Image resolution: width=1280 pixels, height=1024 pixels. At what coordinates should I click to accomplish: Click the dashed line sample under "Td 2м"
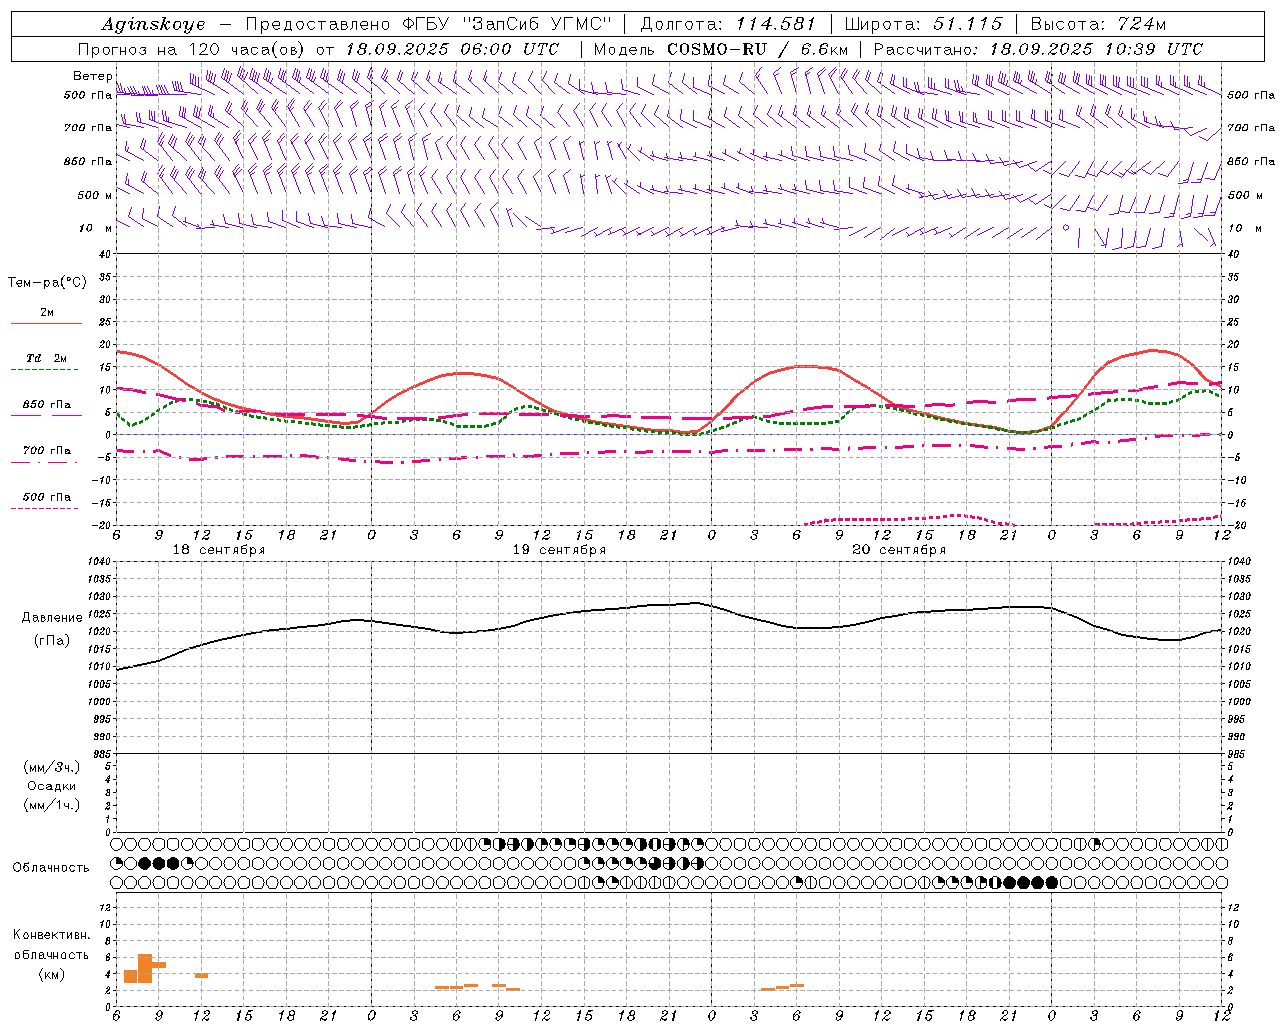[x=44, y=370]
